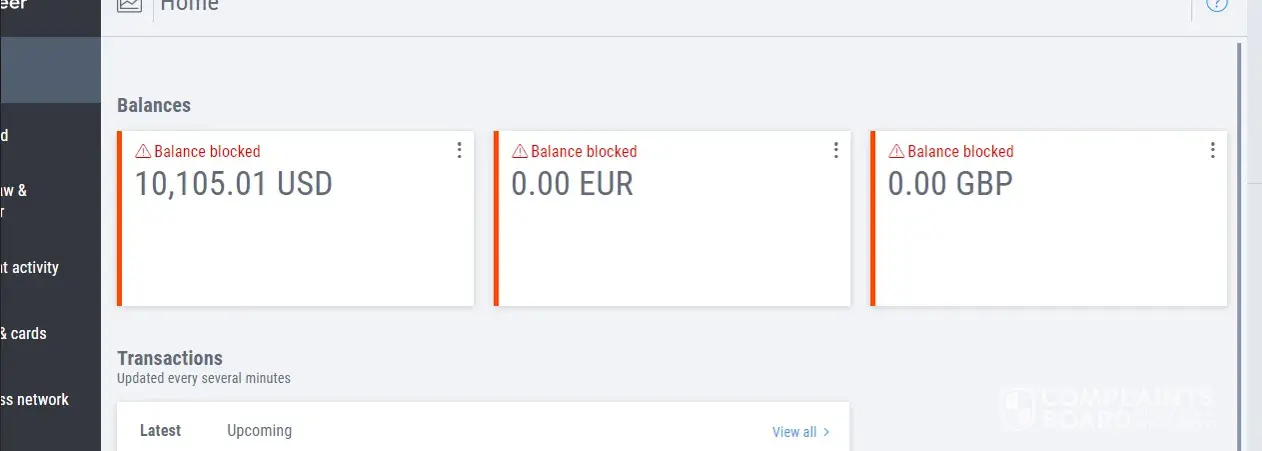Click the warning icon on the USD balance
This screenshot has width=1262, height=451.
click(x=143, y=152)
